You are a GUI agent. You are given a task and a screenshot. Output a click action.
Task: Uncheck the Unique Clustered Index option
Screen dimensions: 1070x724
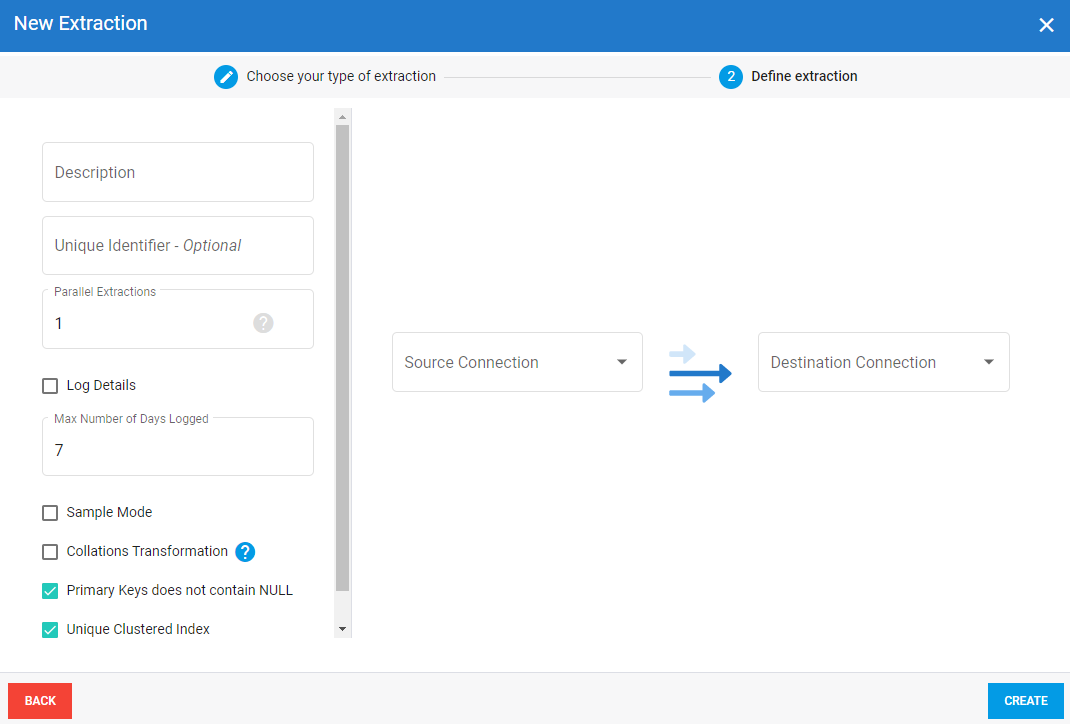(50, 630)
